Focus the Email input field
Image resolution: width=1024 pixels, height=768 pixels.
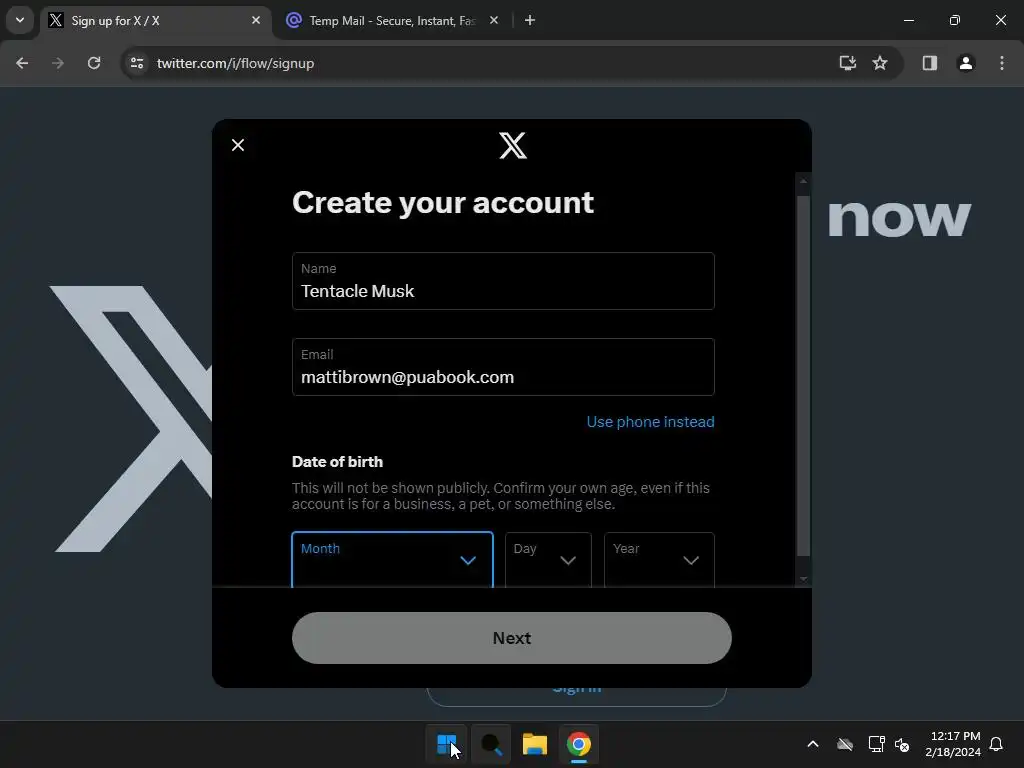point(503,367)
